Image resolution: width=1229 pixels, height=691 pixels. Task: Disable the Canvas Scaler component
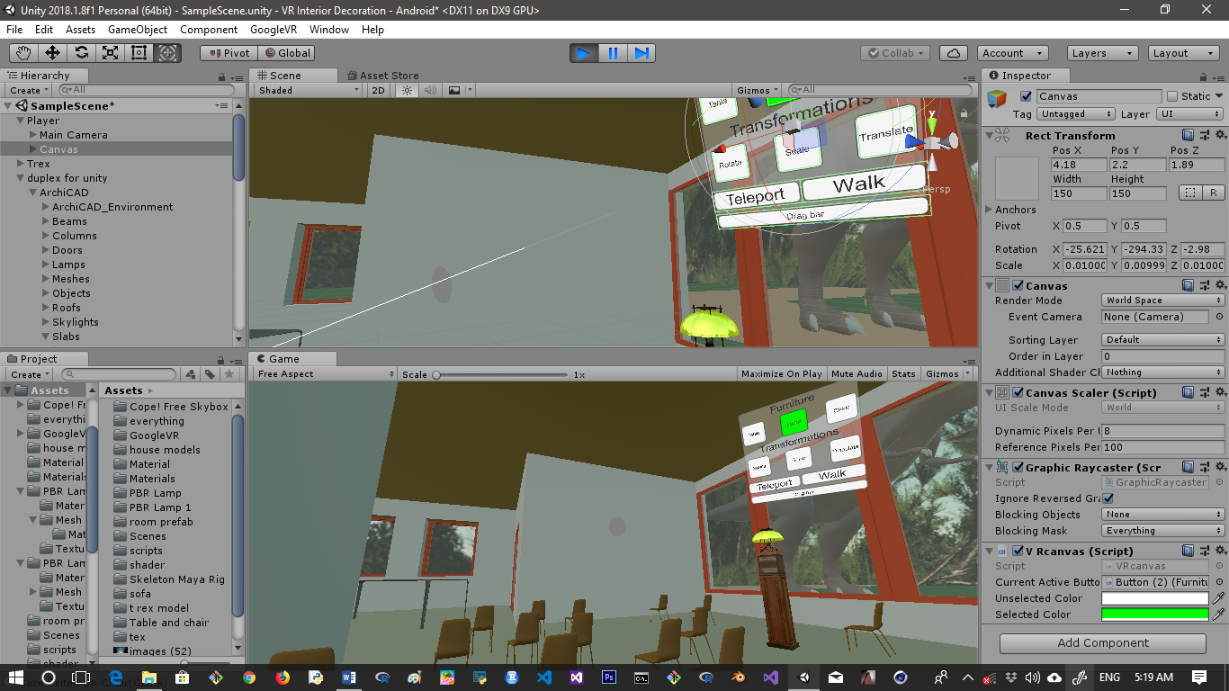pyautogui.click(x=1018, y=393)
